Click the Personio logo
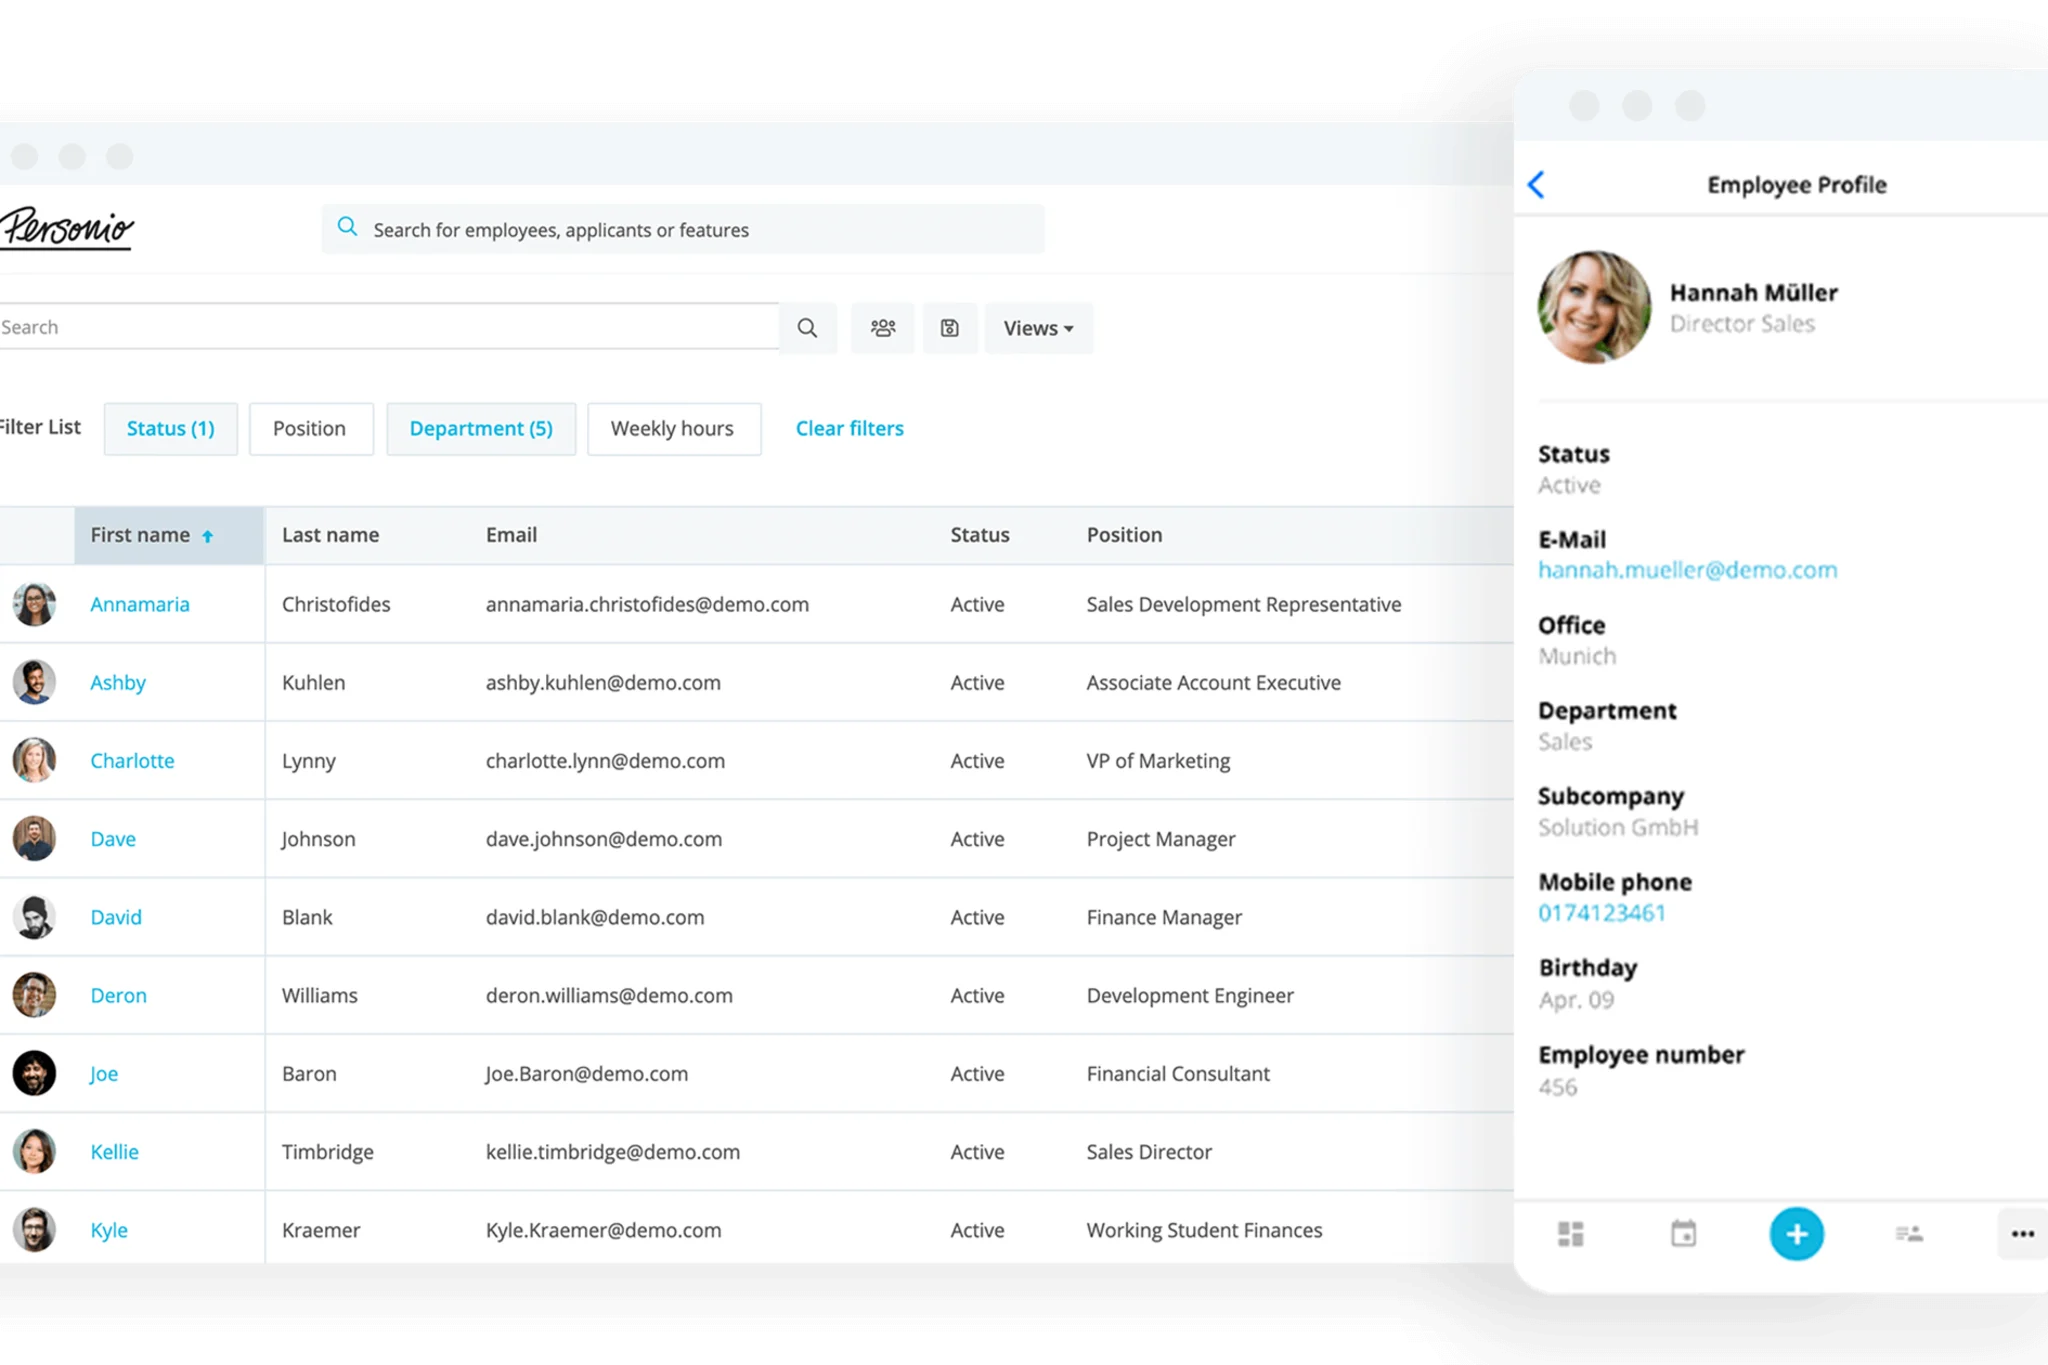Viewport: 2048px width, 1365px height. click(67, 228)
